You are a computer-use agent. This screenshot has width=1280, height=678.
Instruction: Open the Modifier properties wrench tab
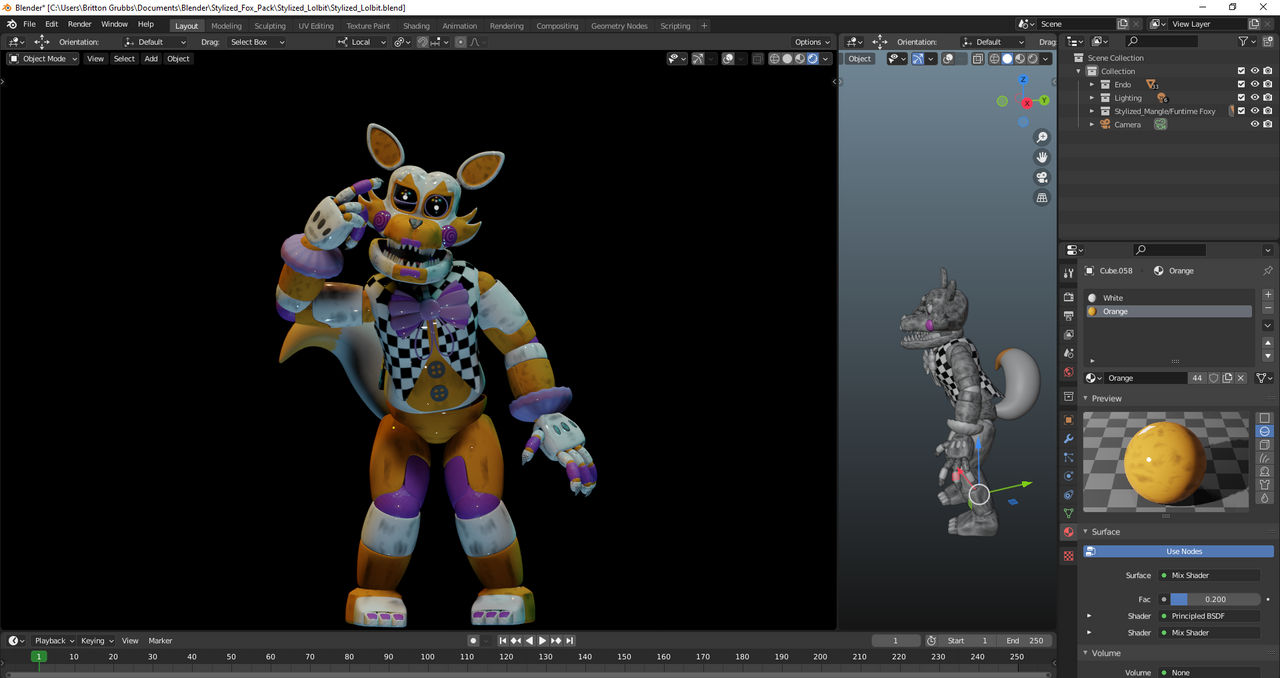[x=1068, y=439]
